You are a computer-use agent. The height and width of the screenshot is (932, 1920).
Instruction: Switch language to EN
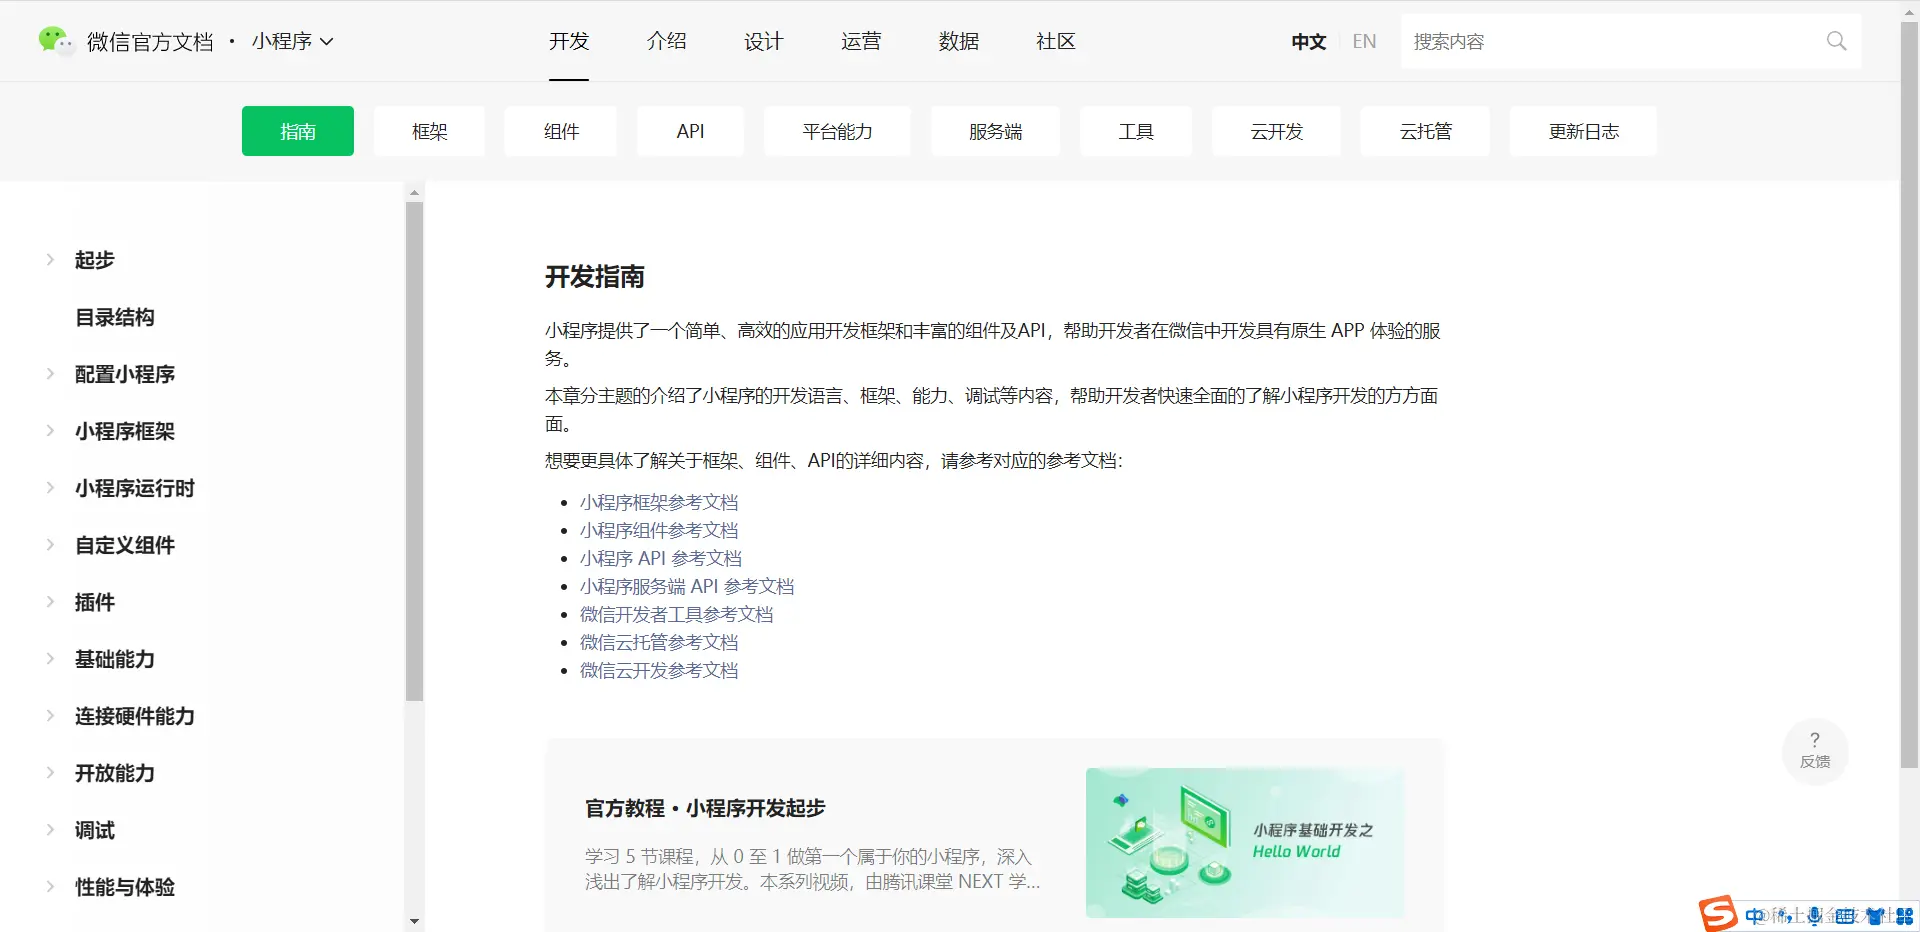[x=1364, y=41]
